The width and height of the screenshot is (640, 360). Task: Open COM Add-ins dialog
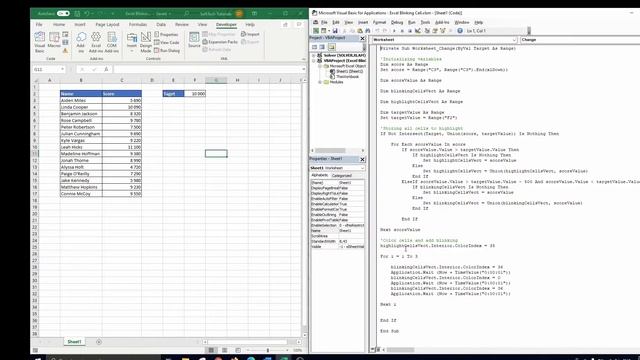pyautogui.click(x=111, y=42)
